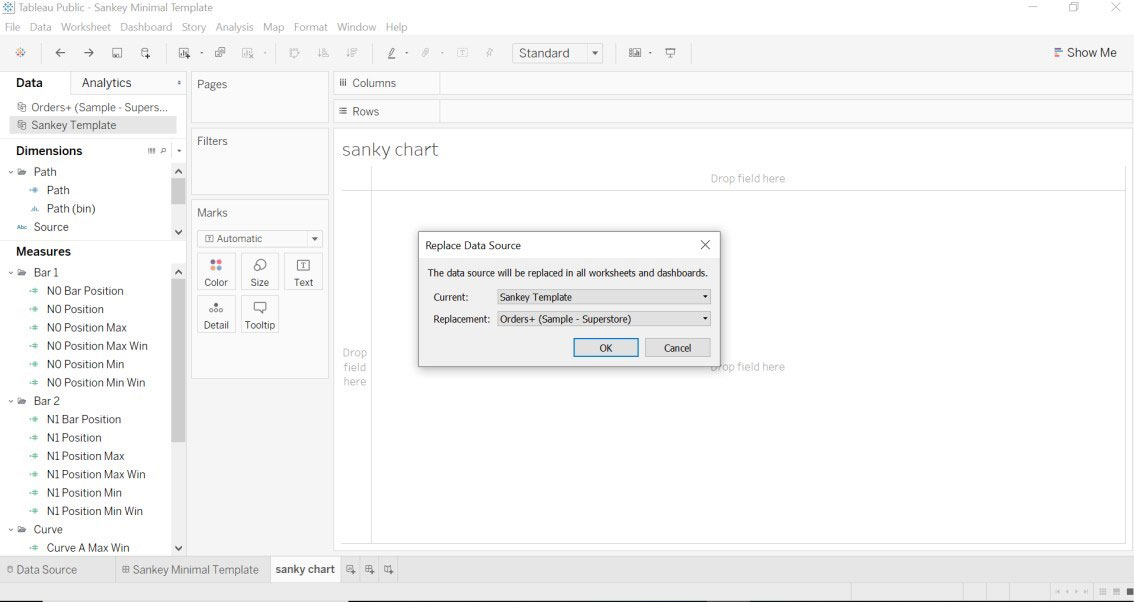Open the Size mark card
The image size is (1134, 602).
click(x=259, y=270)
